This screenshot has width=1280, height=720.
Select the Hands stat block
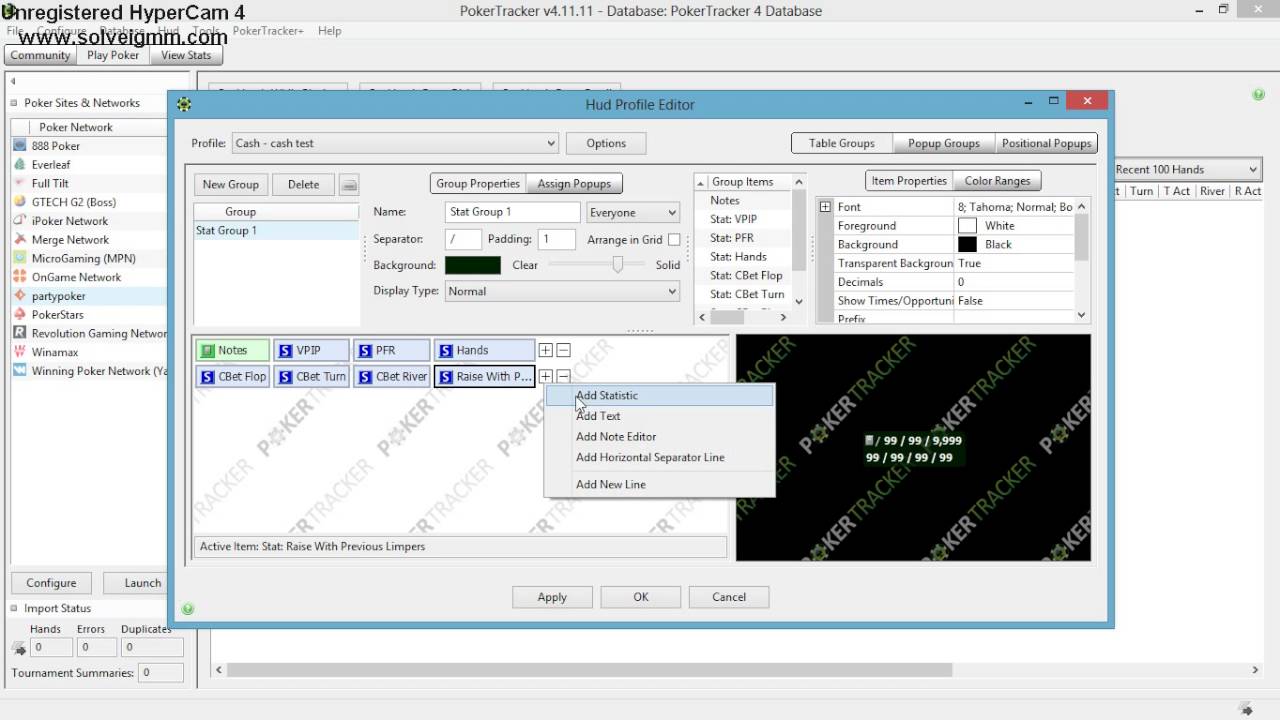485,350
